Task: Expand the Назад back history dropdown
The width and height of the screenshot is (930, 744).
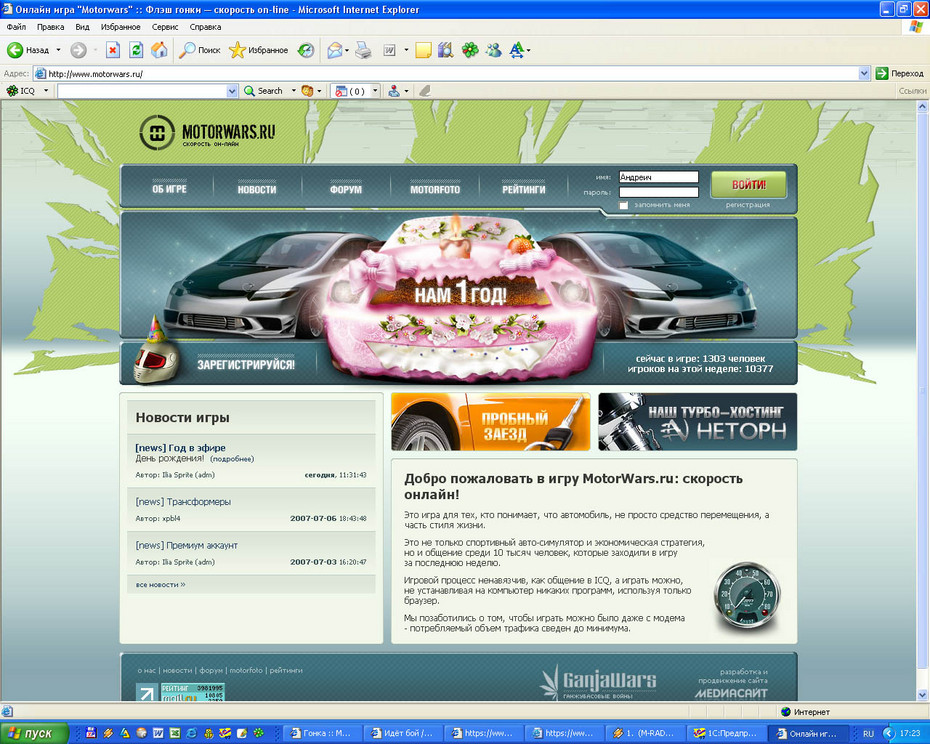Action: tap(58, 50)
